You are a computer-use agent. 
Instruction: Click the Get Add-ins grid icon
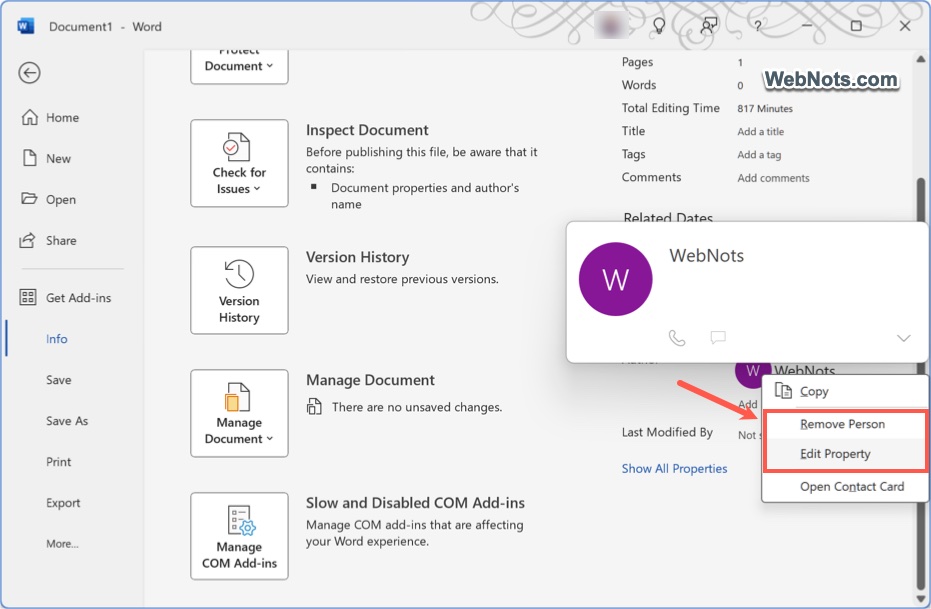[28, 297]
